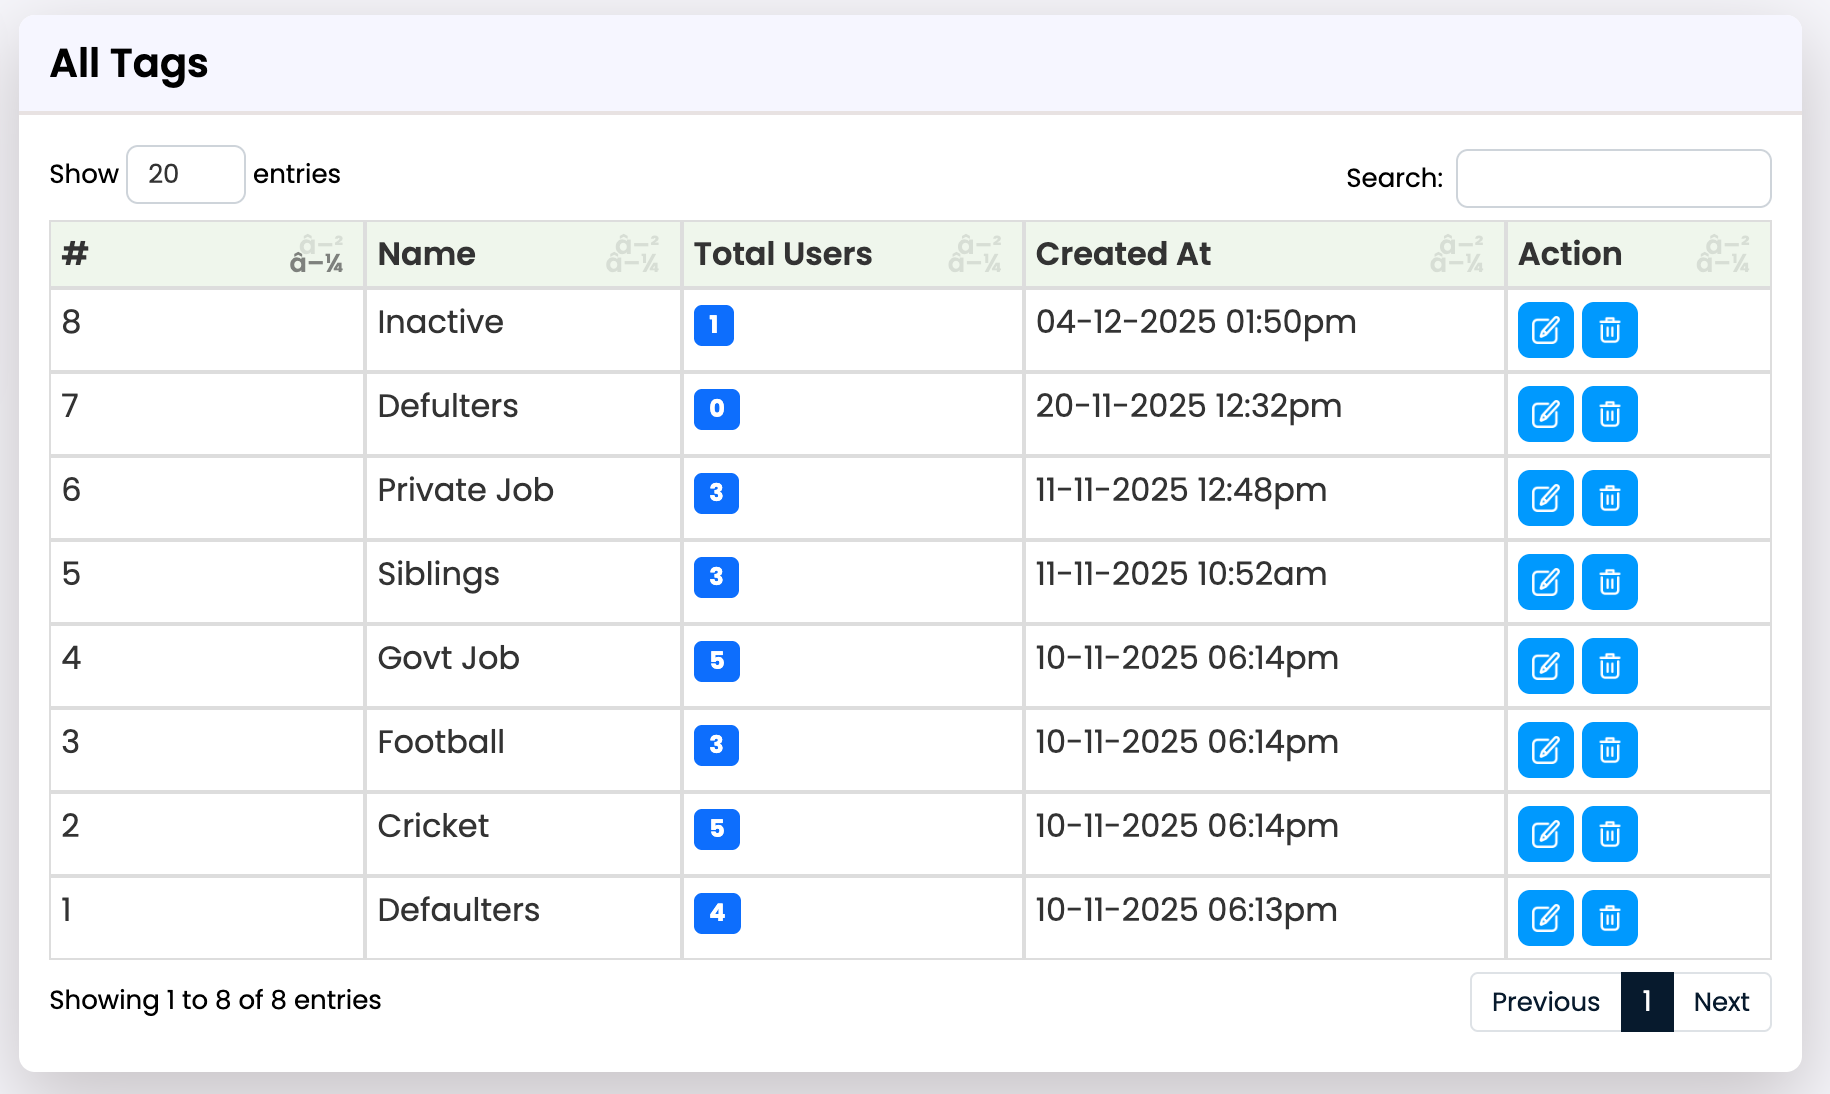Switch to page 1 in pagination
The width and height of the screenshot is (1830, 1094).
[x=1646, y=1002]
